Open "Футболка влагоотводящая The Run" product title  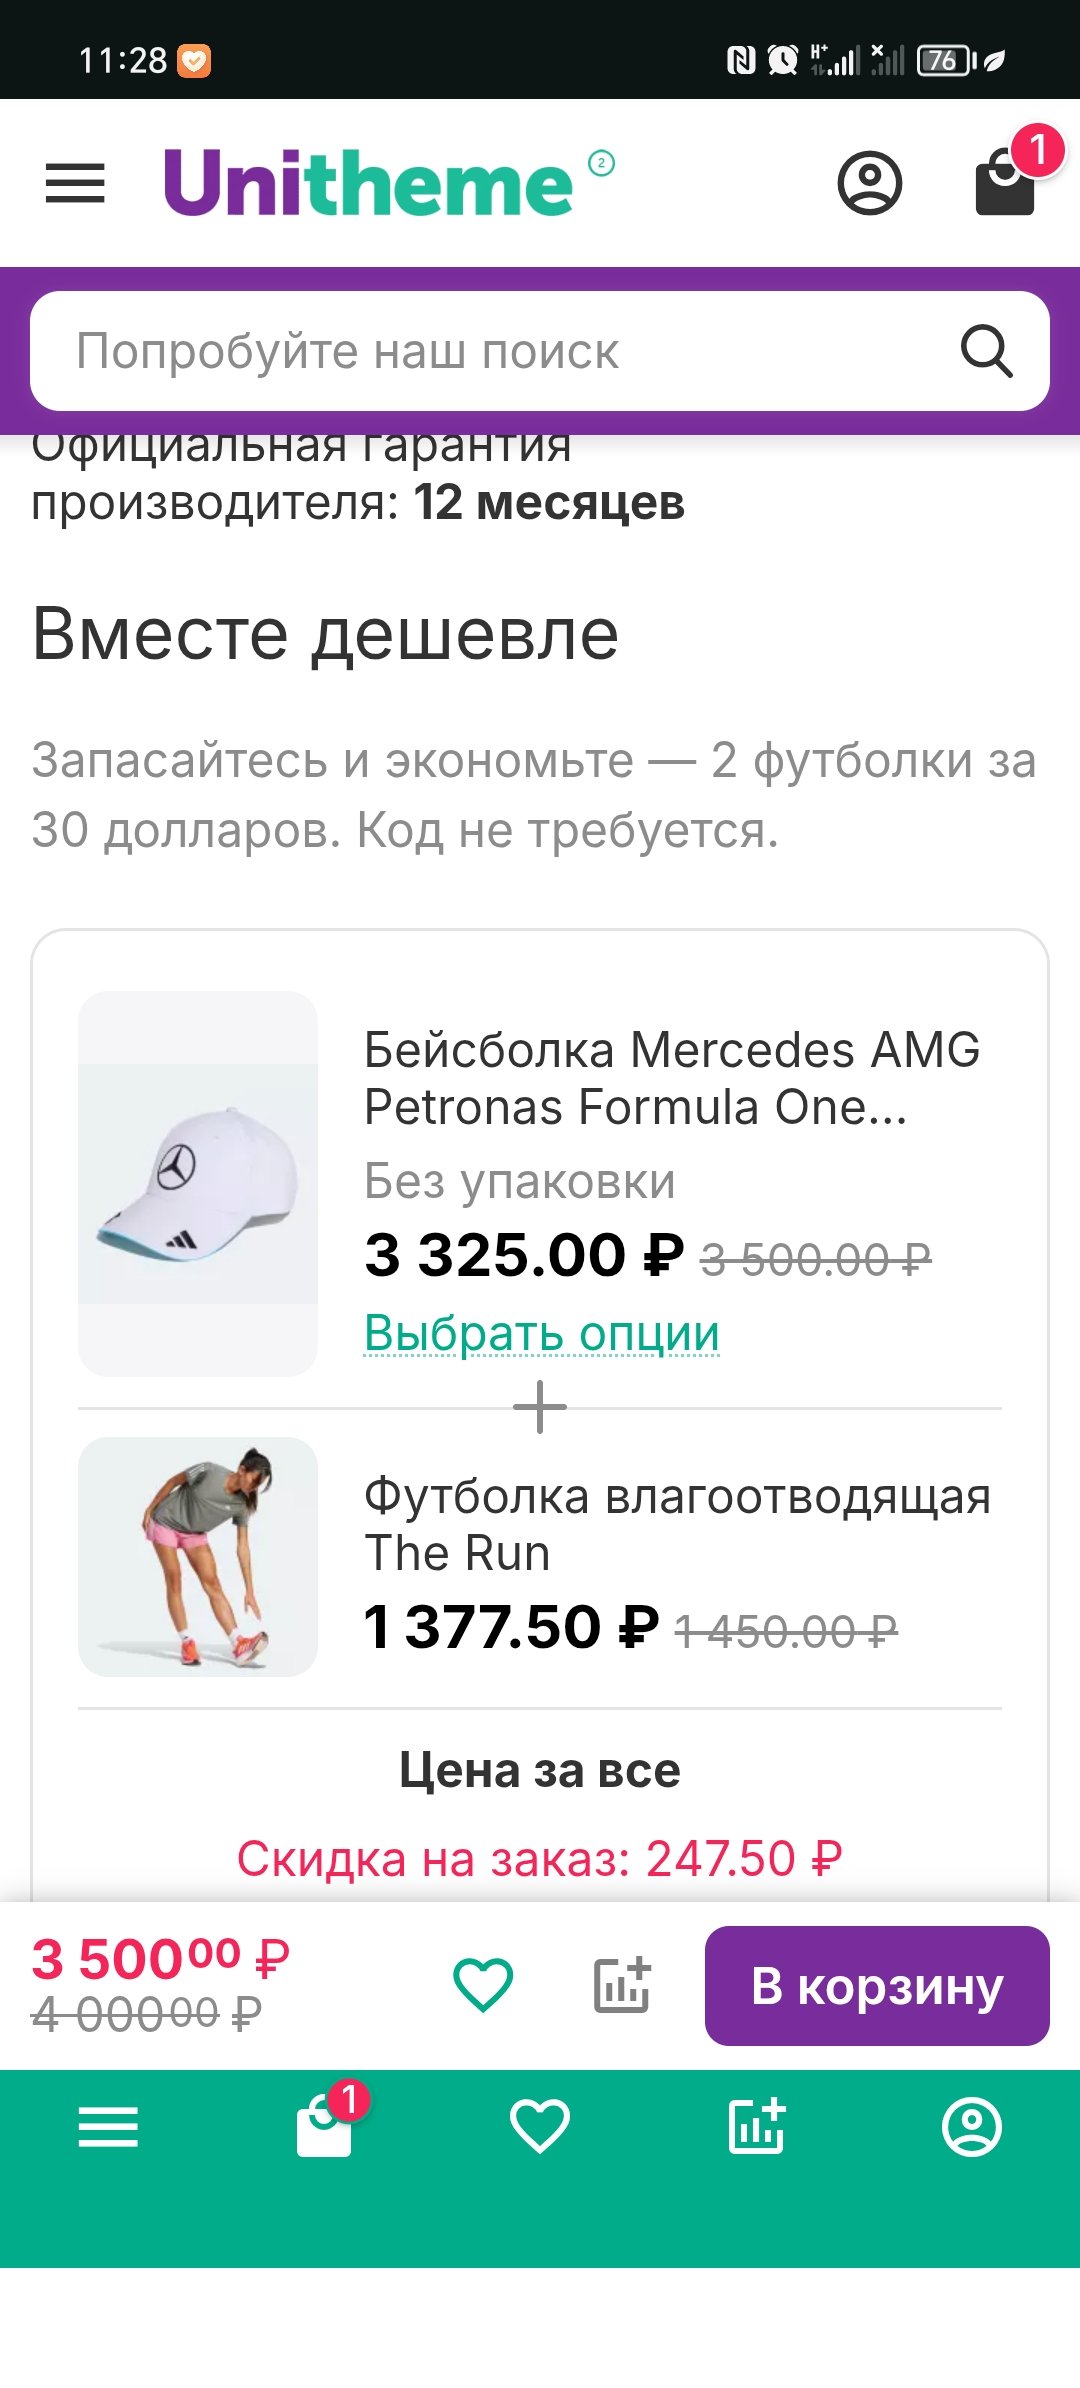(x=676, y=1524)
